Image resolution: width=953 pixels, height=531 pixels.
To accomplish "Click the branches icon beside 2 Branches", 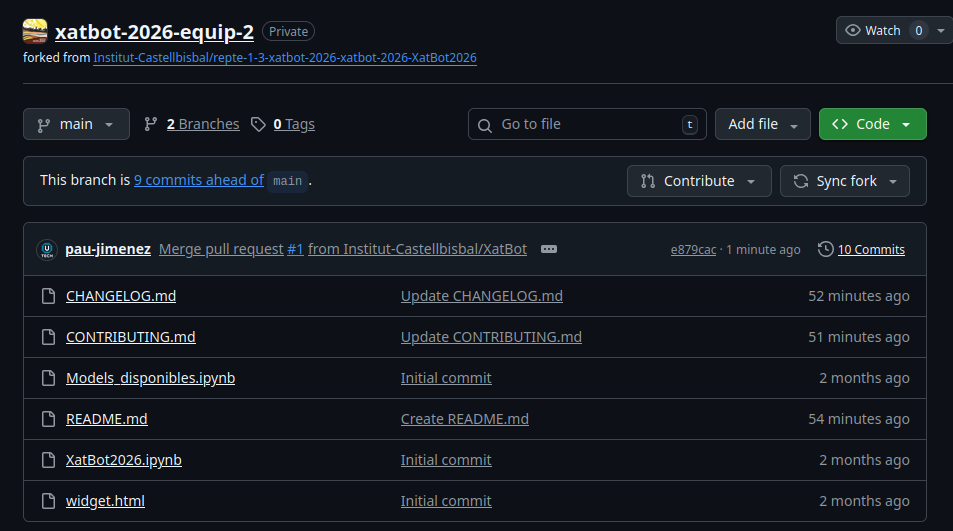I will click(x=151, y=124).
